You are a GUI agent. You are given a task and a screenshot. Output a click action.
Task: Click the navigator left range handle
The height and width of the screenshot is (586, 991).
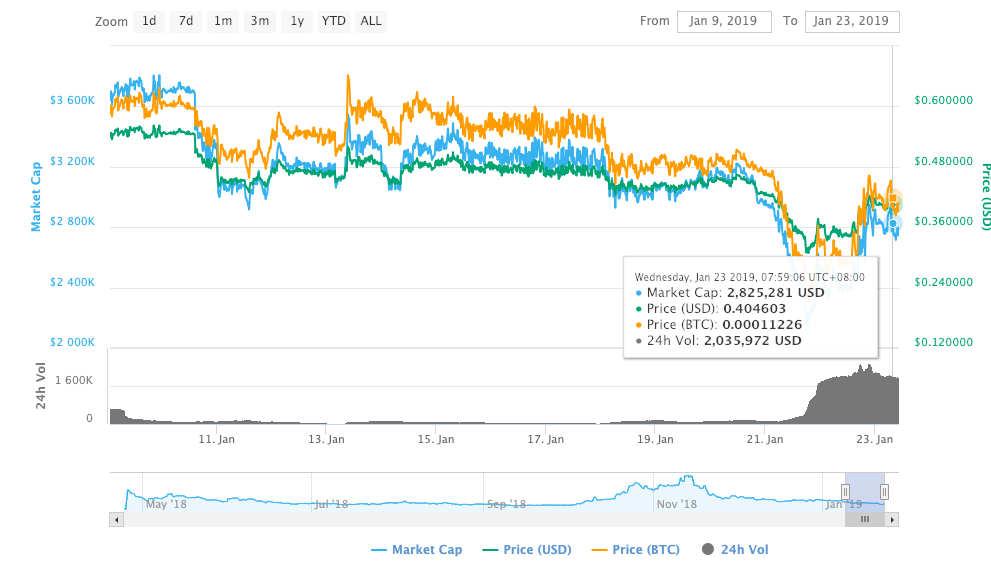[846, 492]
